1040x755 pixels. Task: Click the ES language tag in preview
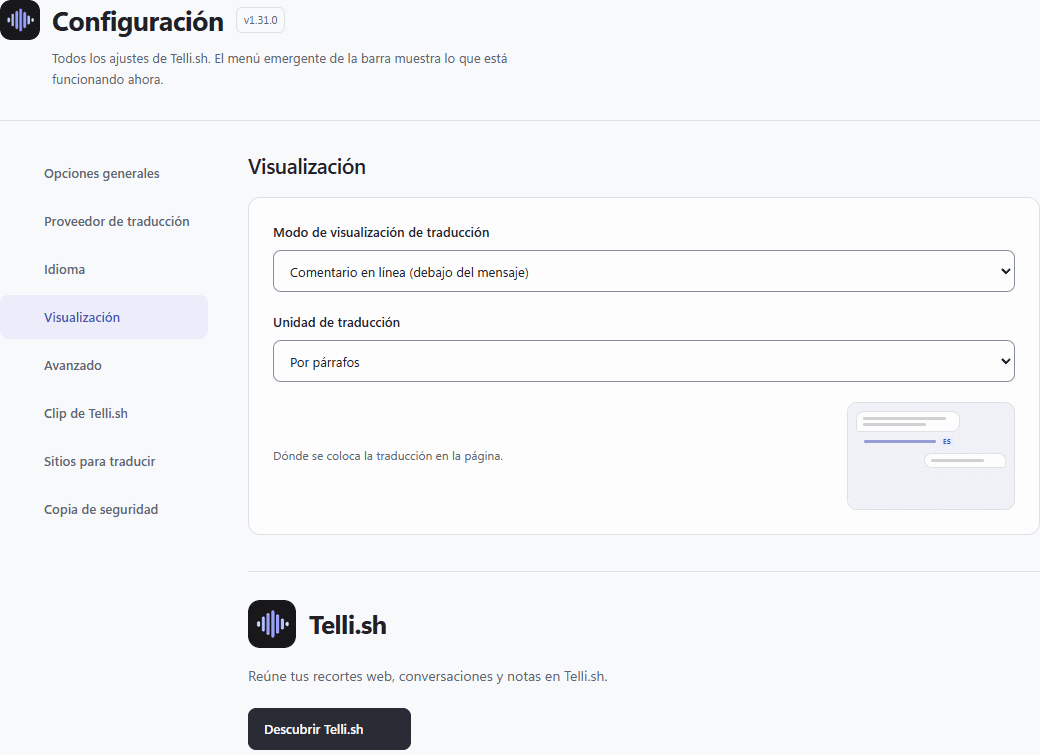pyautogui.click(x=946, y=441)
